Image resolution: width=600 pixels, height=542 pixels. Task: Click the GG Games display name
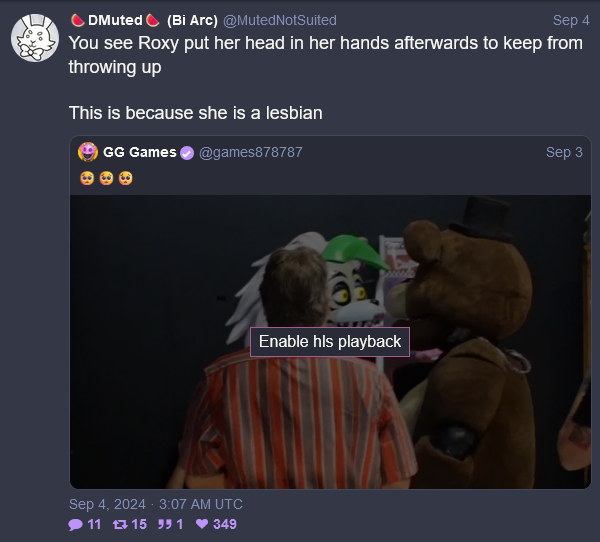pyautogui.click(x=140, y=152)
